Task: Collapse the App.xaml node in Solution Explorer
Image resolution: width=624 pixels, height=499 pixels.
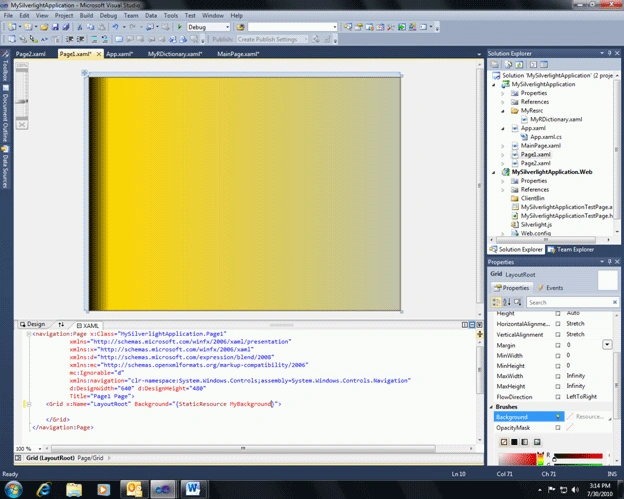Action: [x=503, y=128]
